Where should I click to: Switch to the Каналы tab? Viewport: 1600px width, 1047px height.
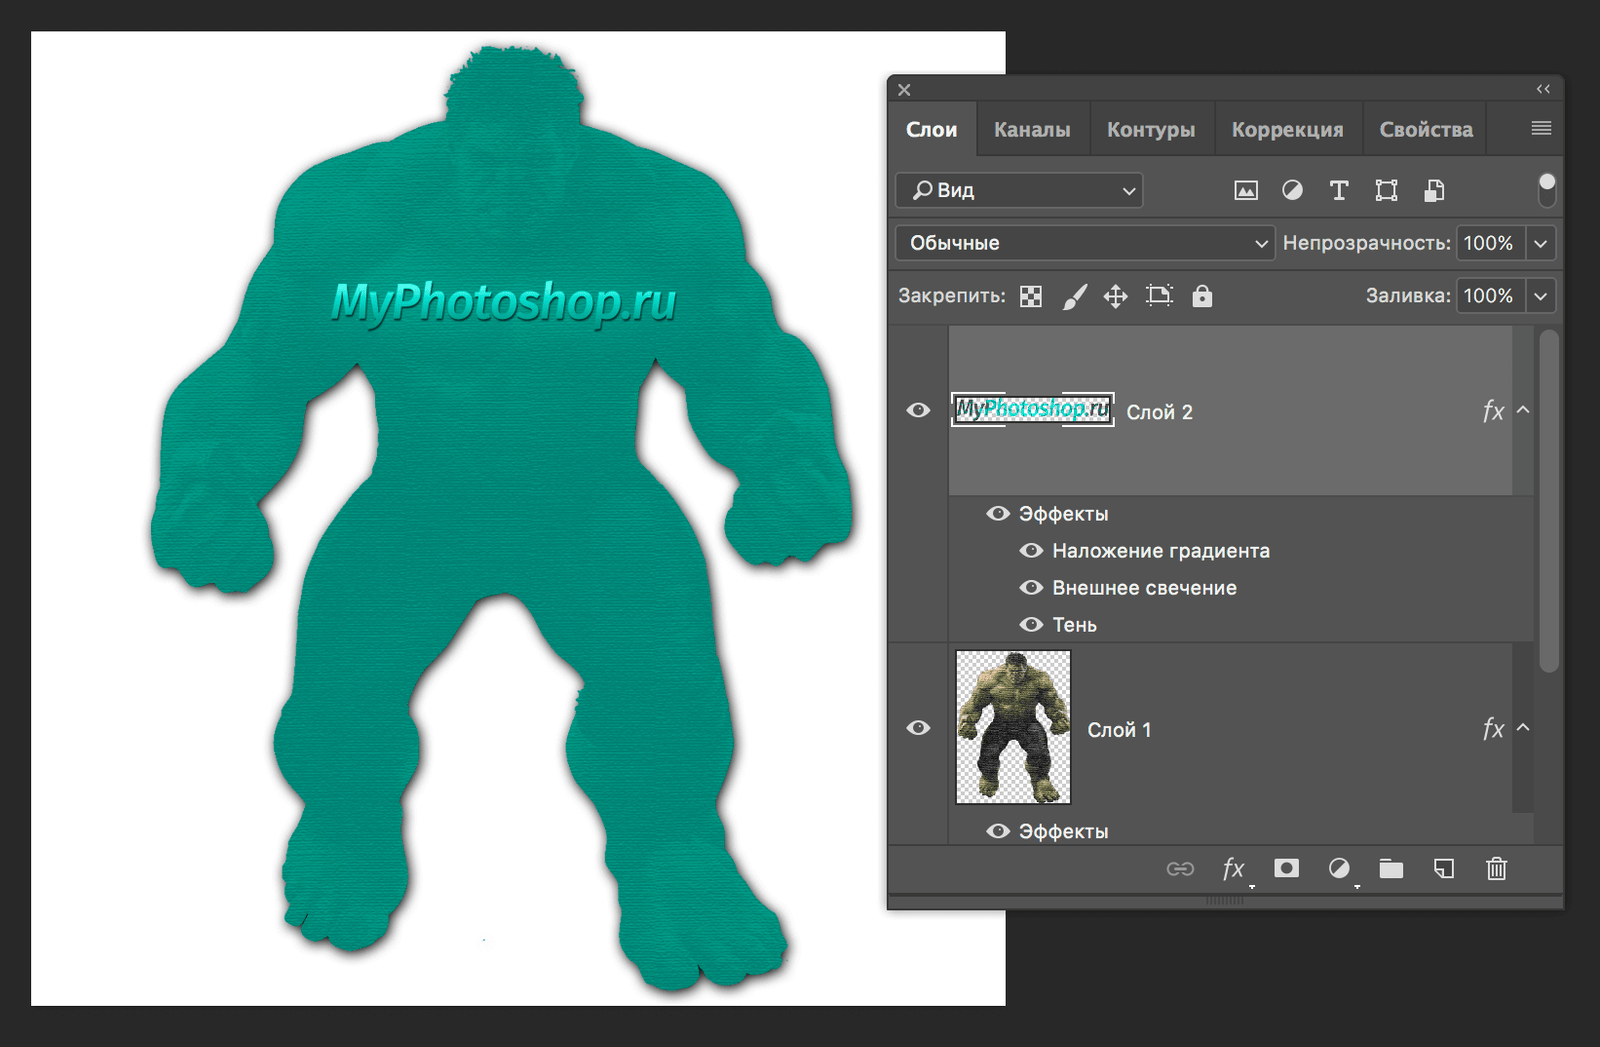1032,130
